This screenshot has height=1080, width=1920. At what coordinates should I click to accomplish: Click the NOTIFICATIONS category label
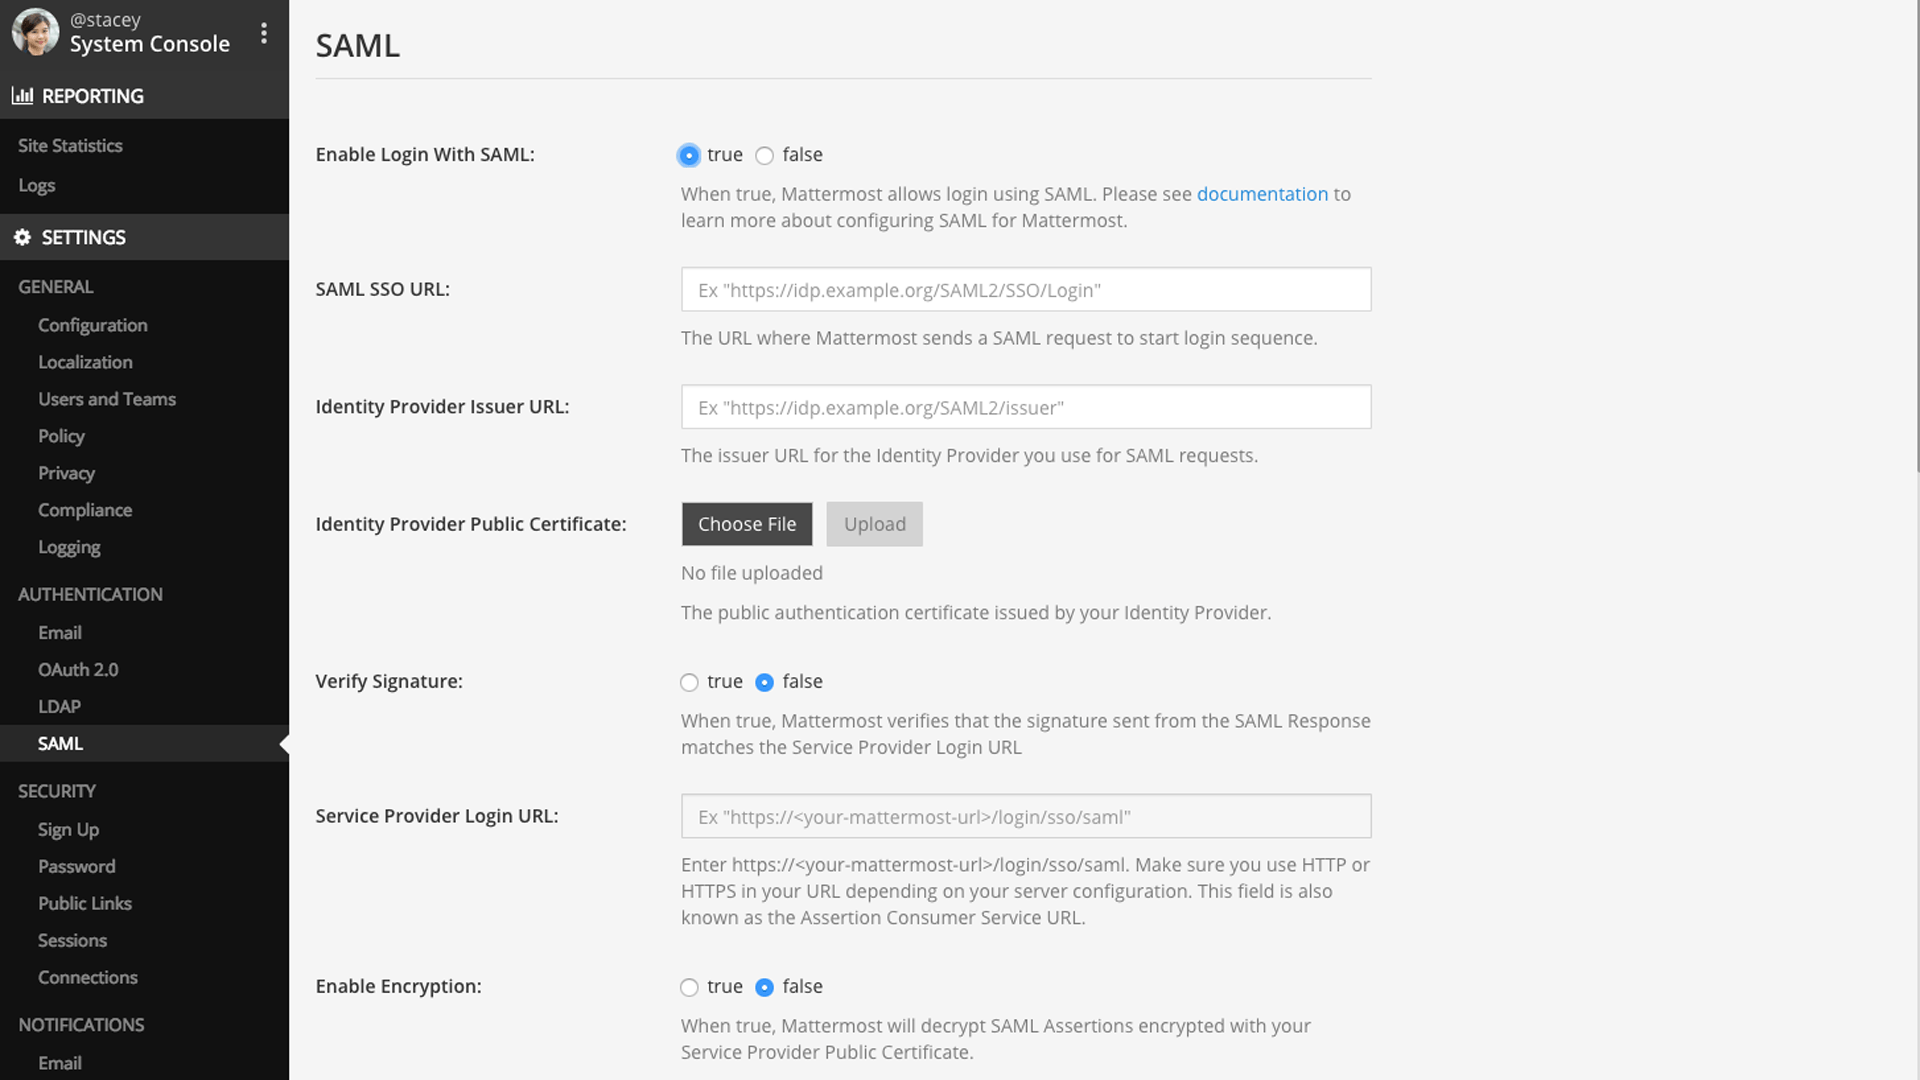coord(81,1026)
